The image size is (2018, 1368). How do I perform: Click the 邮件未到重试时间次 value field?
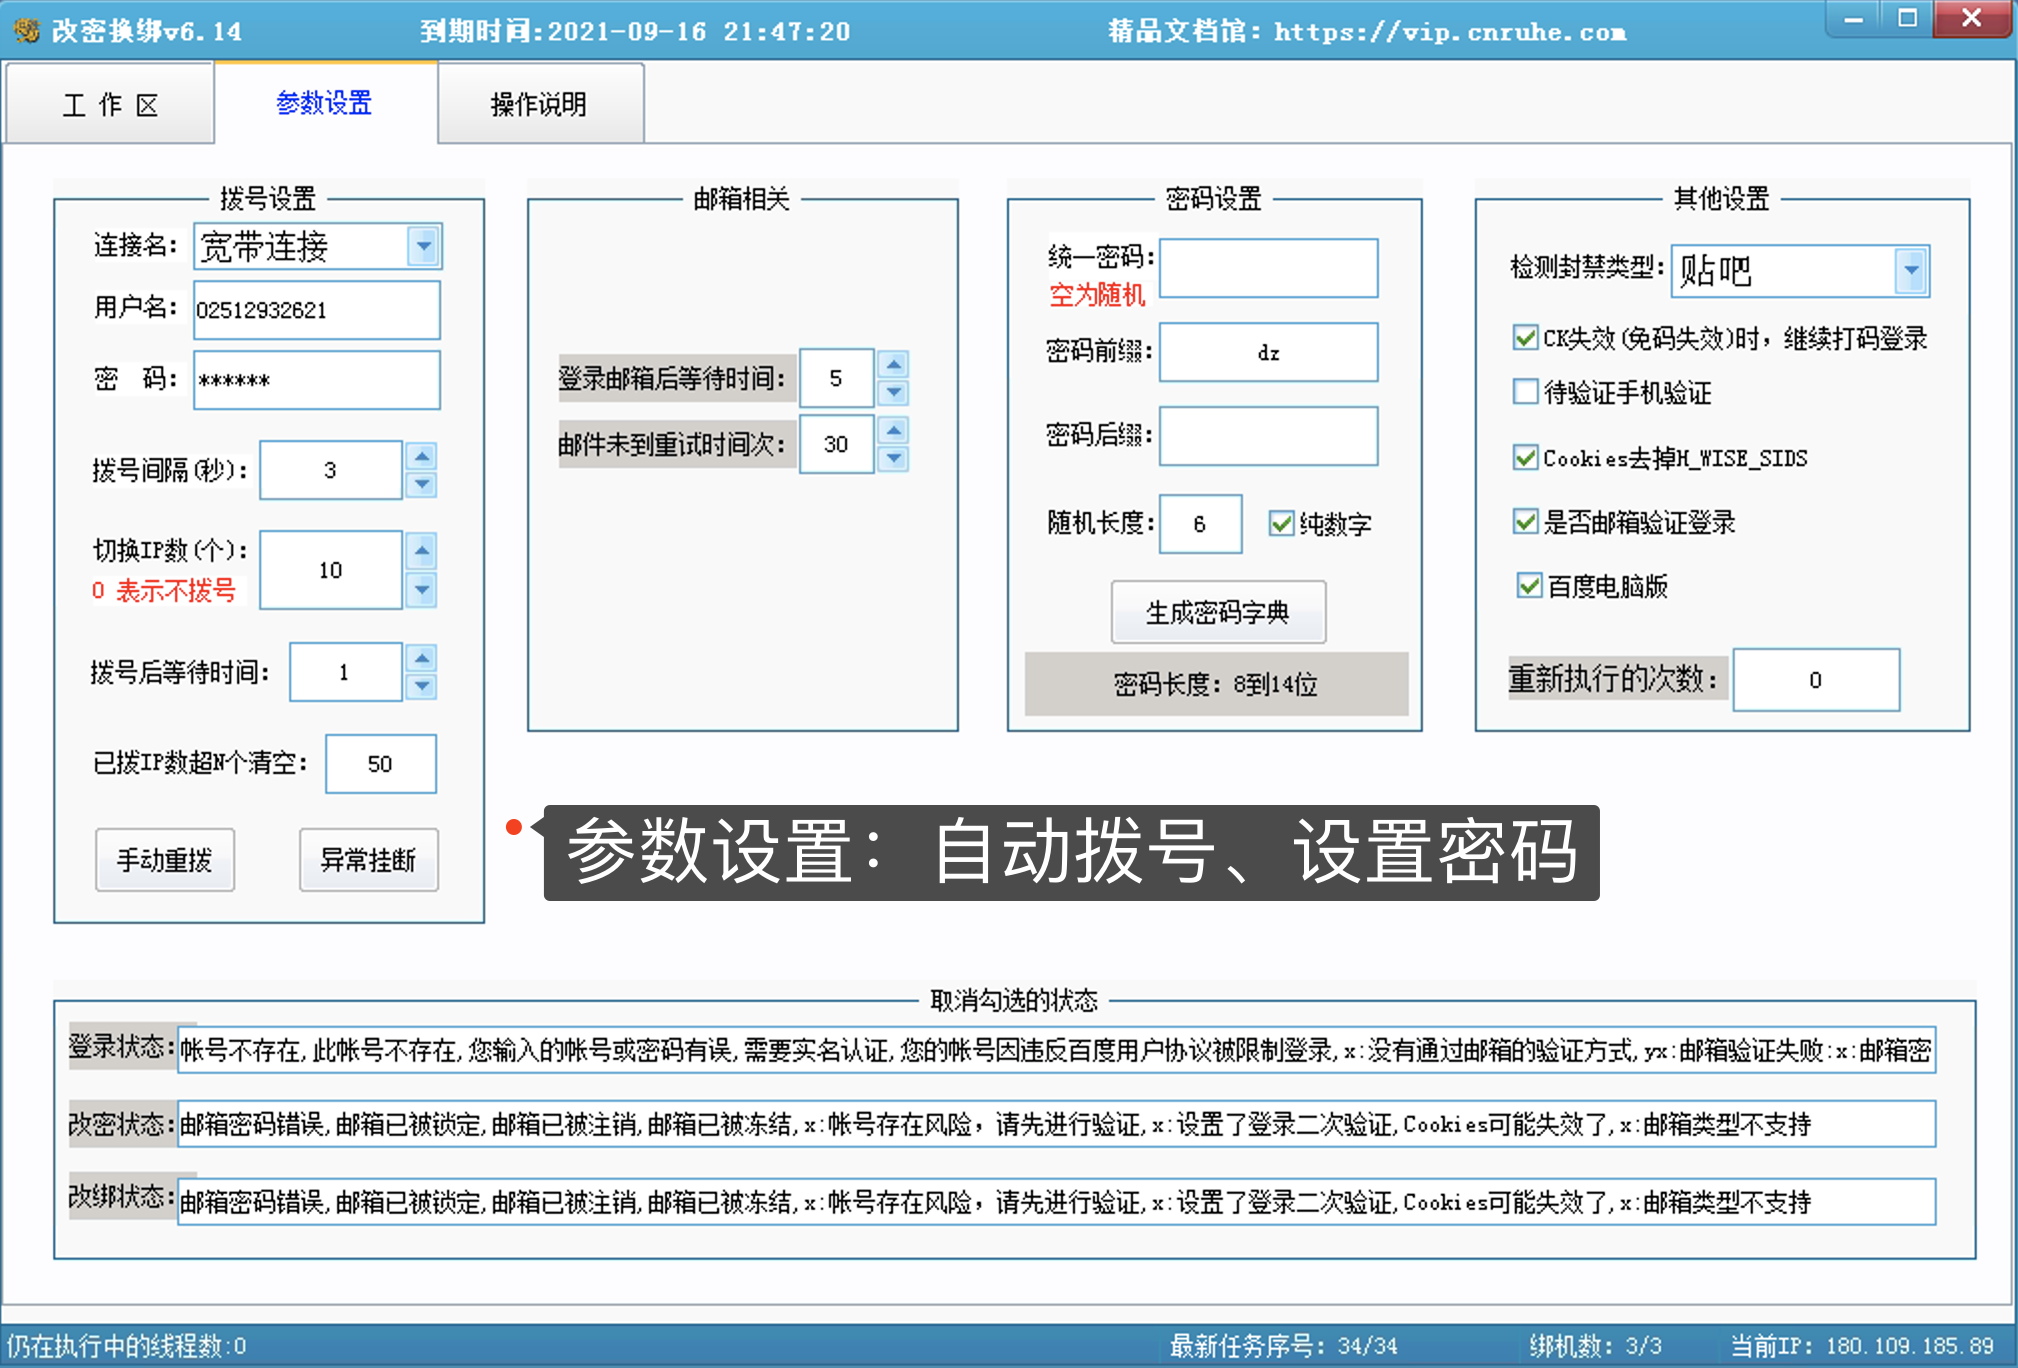click(837, 444)
